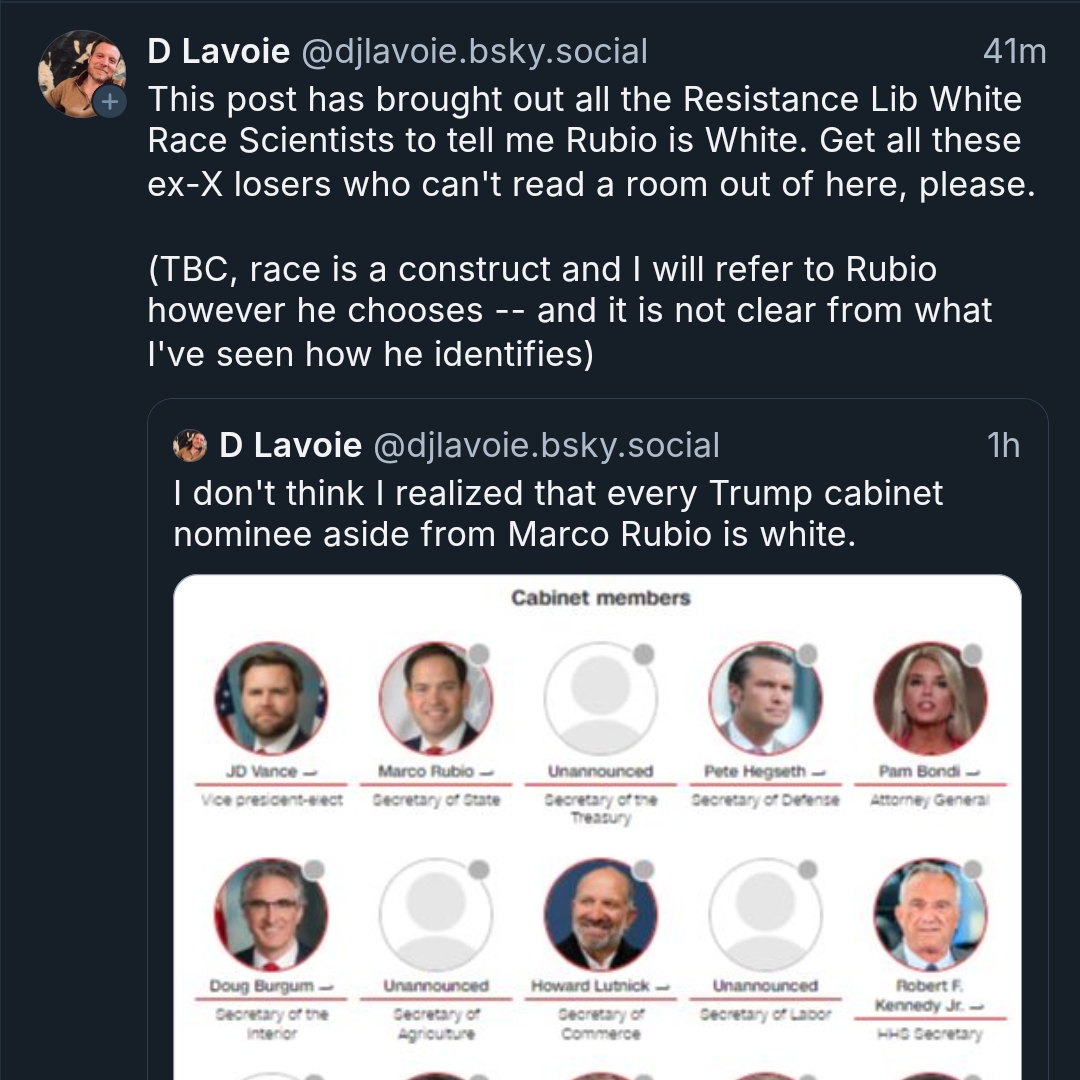The image size is (1080, 1080).
Task: Select JD Vance's portrait photo
Action: (271, 698)
